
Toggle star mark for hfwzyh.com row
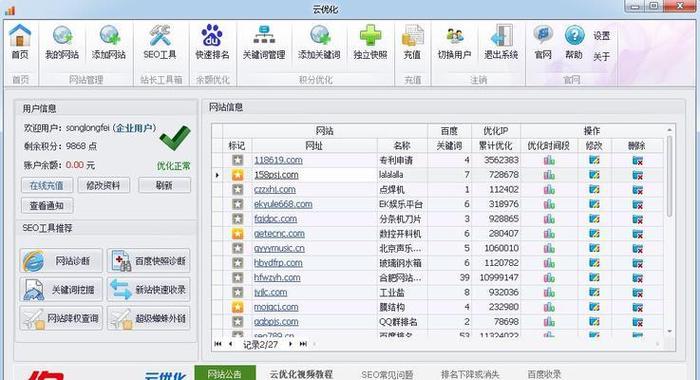(x=238, y=278)
